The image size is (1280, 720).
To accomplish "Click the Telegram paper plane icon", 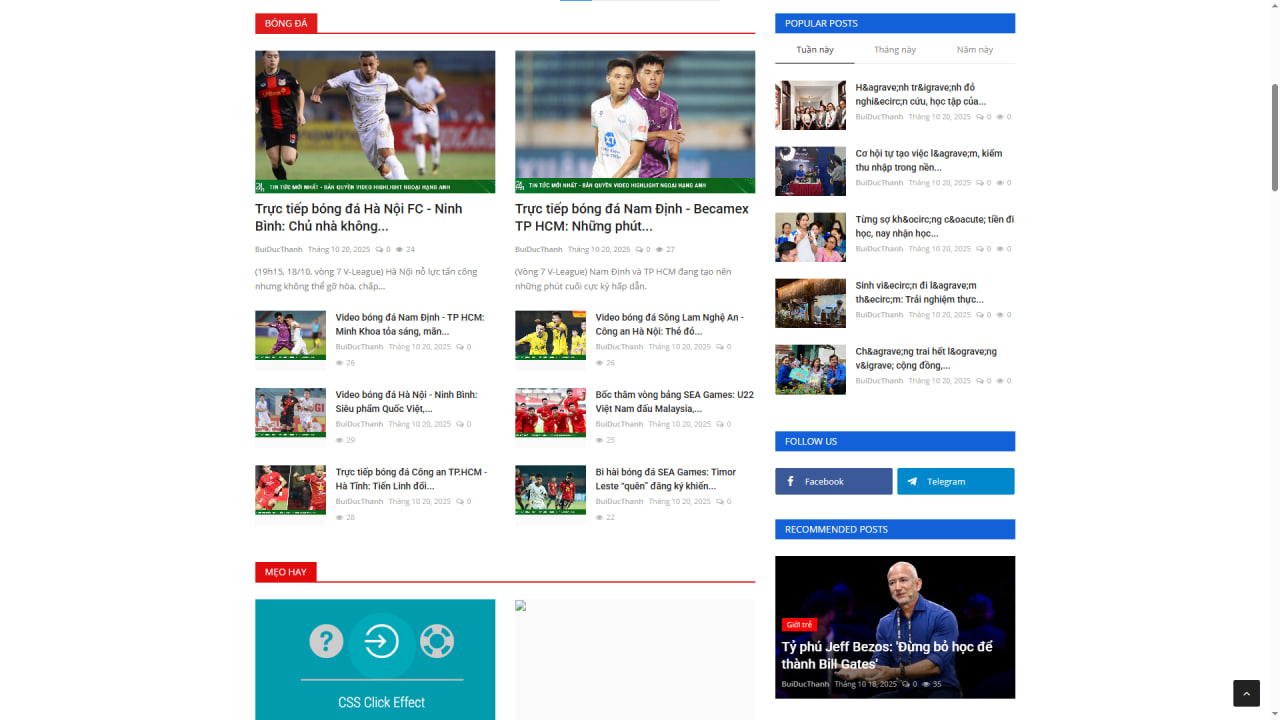I will tap(912, 481).
